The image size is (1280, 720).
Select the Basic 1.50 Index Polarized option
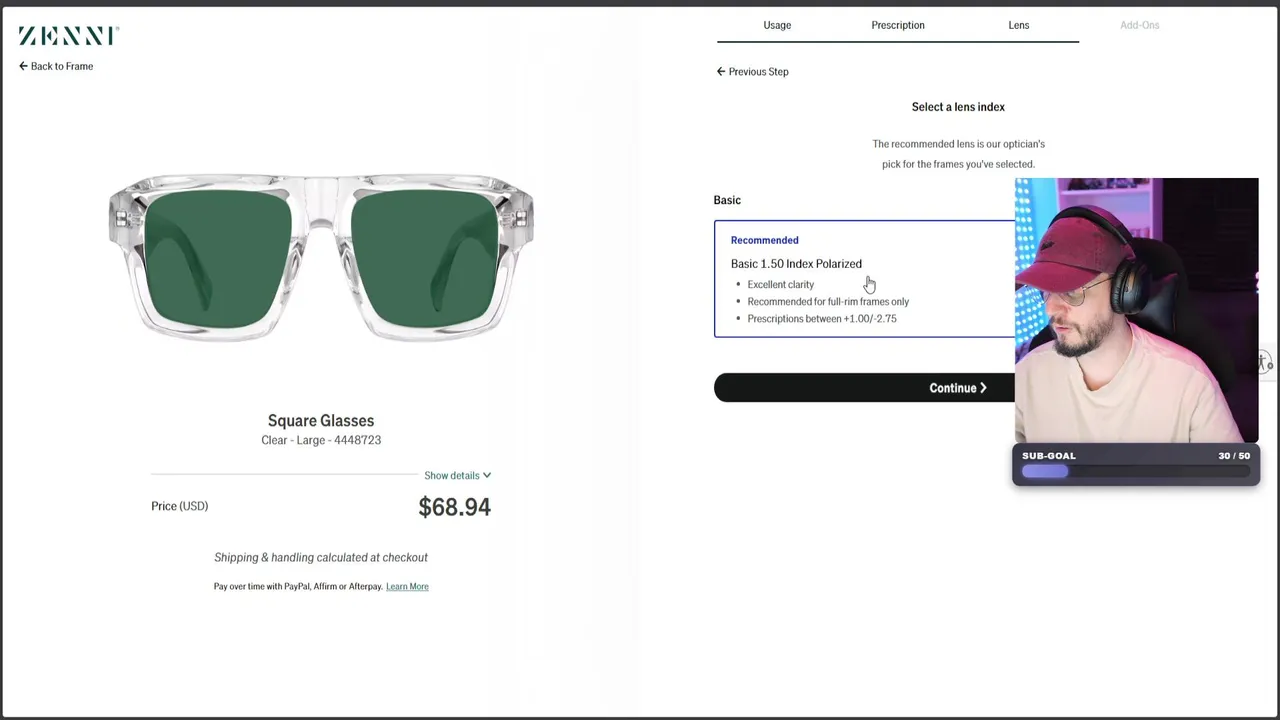pyautogui.click(x=796, y=264)
